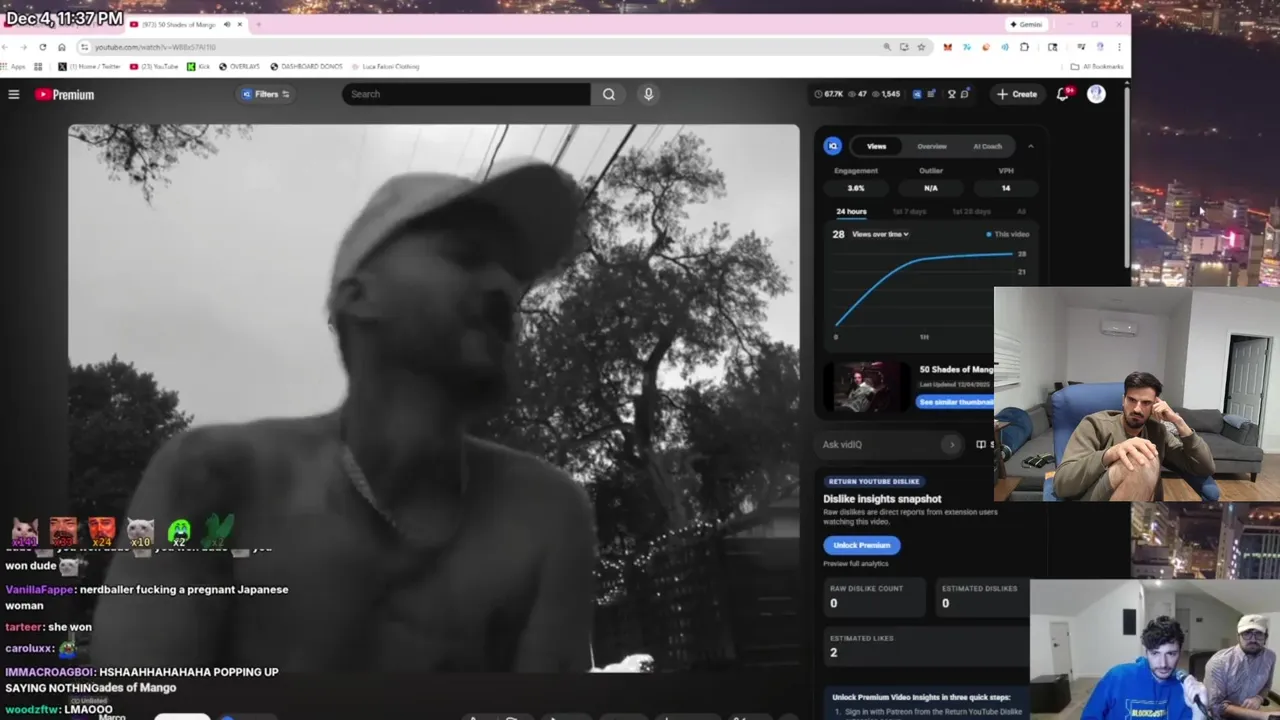Collapse the vidIQ panel chevron
The height and width of the screenshot is (720, 1280).
pos(1030,146)
